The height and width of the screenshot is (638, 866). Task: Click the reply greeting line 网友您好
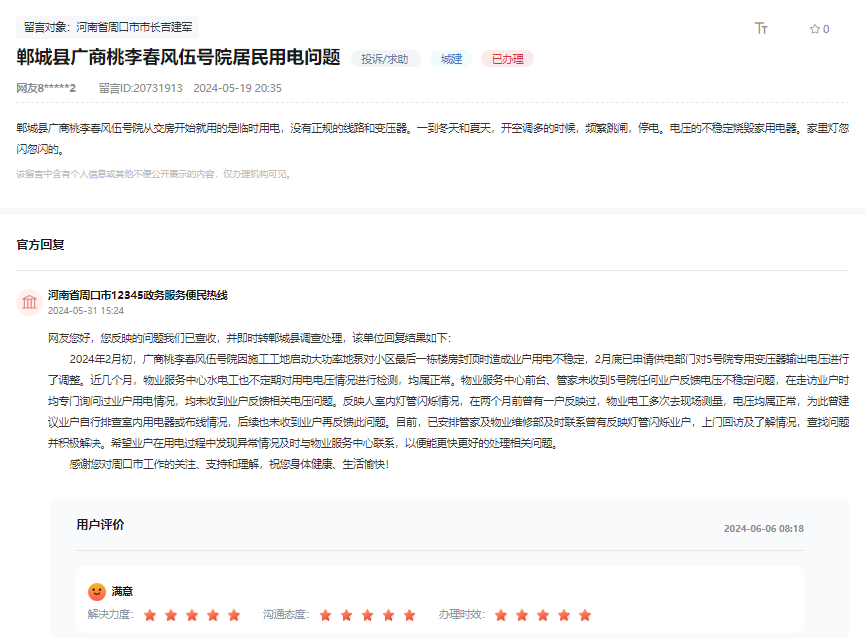pyautogui.click(x=250, y=338)
